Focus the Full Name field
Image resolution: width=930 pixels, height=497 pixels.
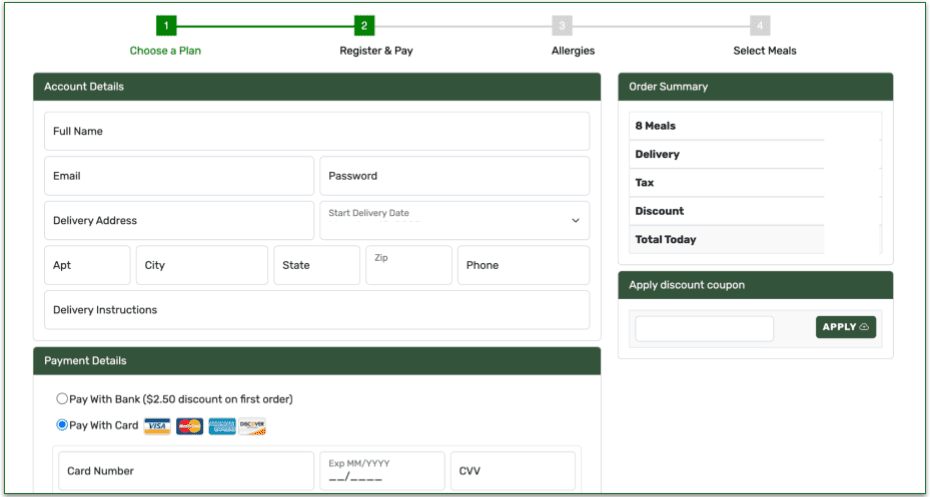(x=317, y=131)
